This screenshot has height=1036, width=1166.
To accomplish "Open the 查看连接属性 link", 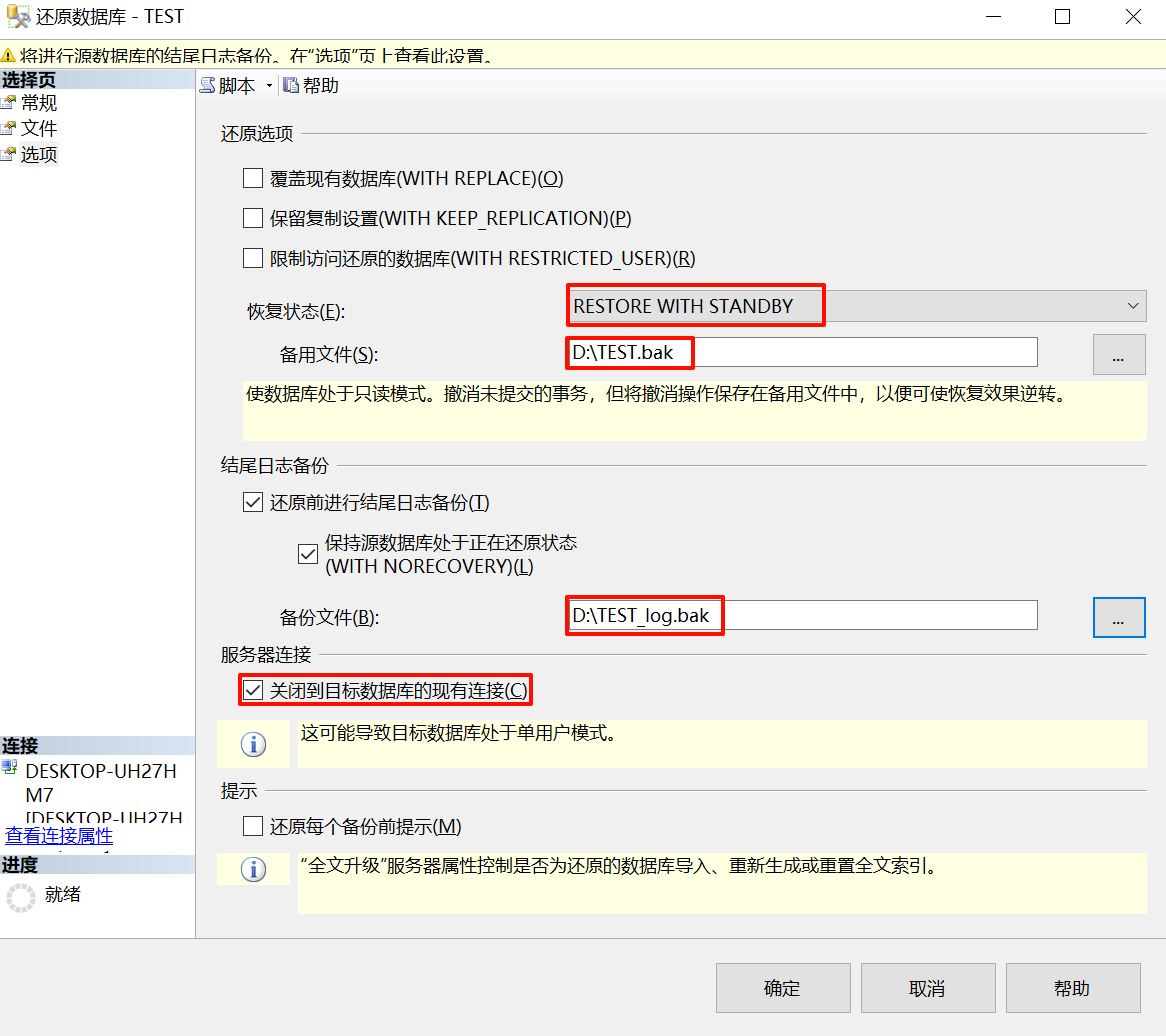I will [59, 836].
